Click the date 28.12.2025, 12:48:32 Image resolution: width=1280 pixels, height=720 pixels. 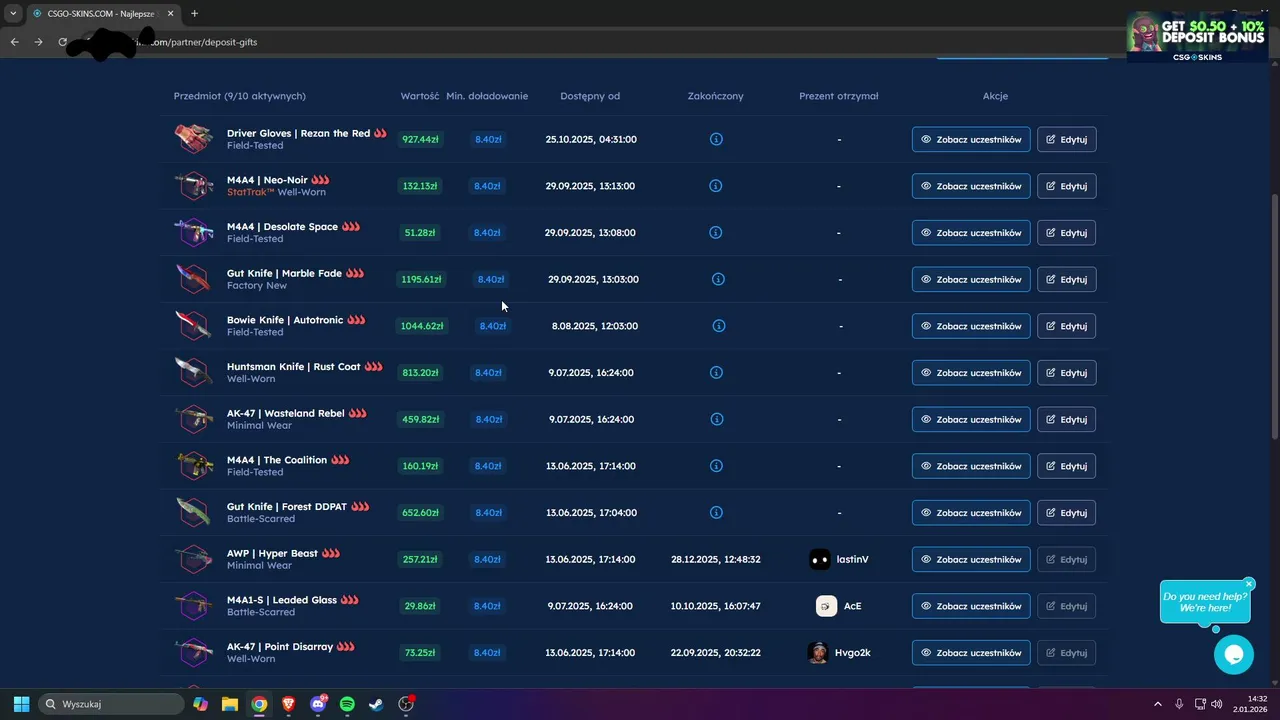click(716, 559)
